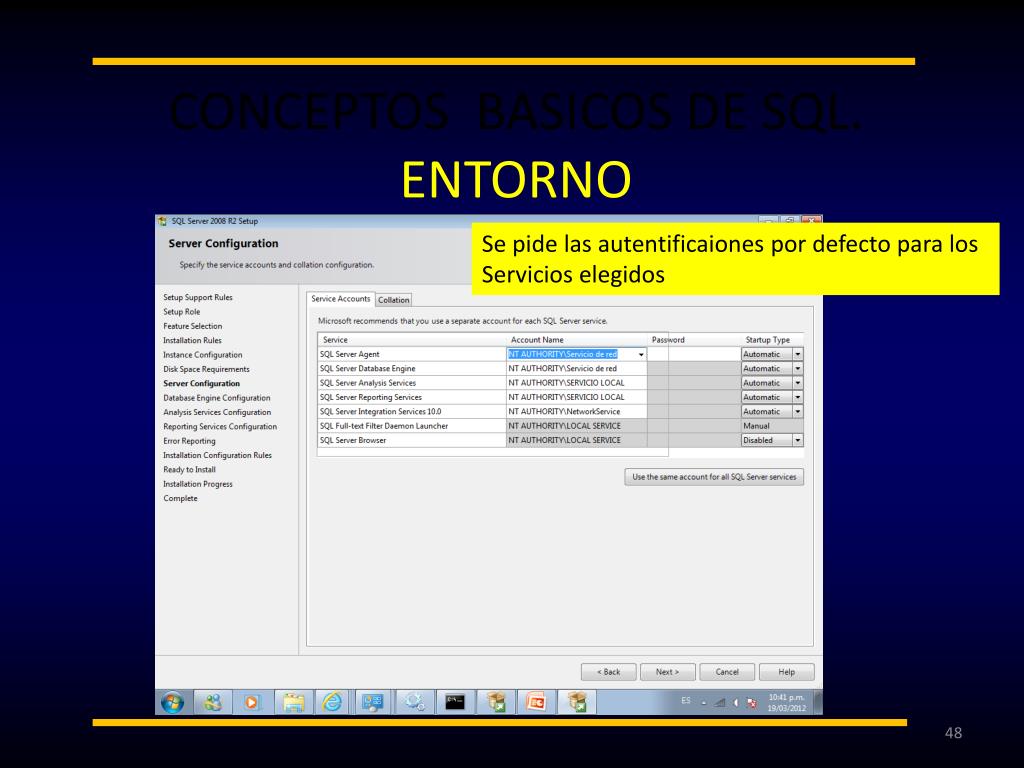
Task: Click Database Engine Configuration step in sidebar
Action: [217, 398]
